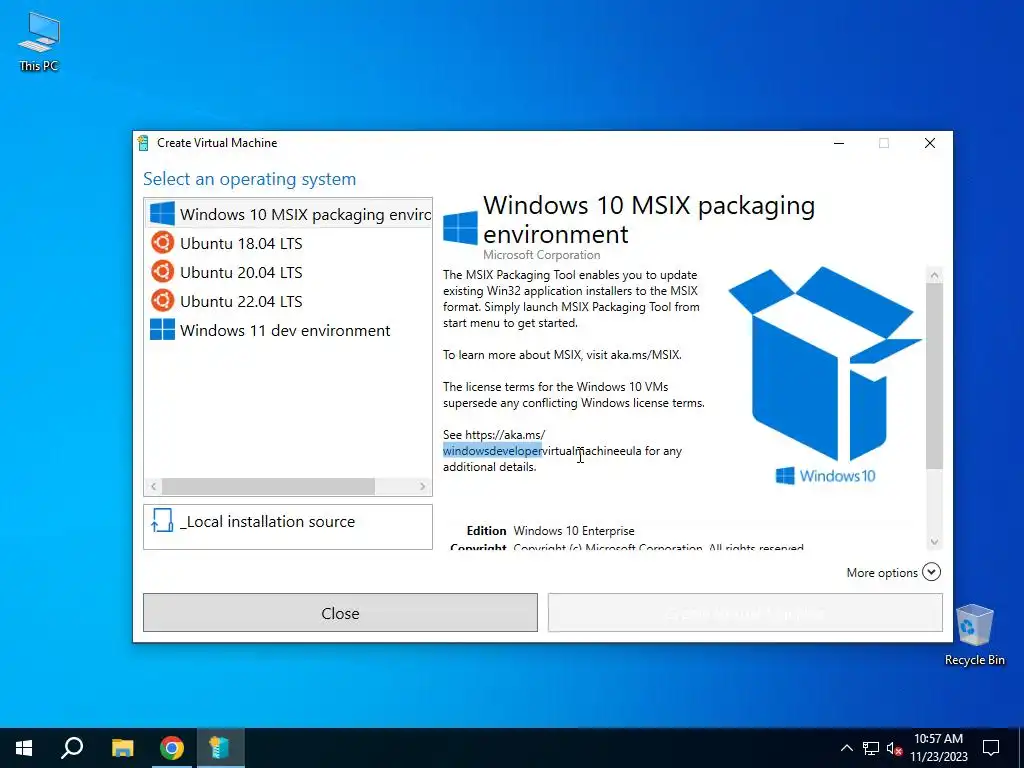Select Windows 10 MSIX packaging environment entry
Image resolution: width=1024 pixels, height=768 pixels.
tap(288, 214)
